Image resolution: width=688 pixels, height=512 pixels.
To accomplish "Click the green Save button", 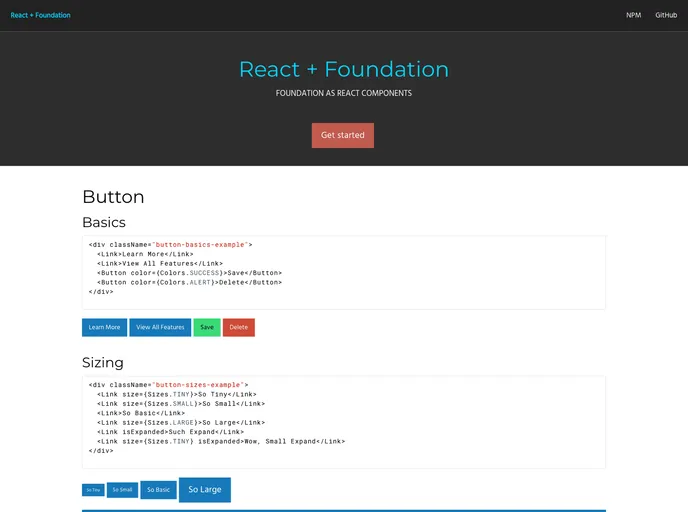I will (207, 327).
